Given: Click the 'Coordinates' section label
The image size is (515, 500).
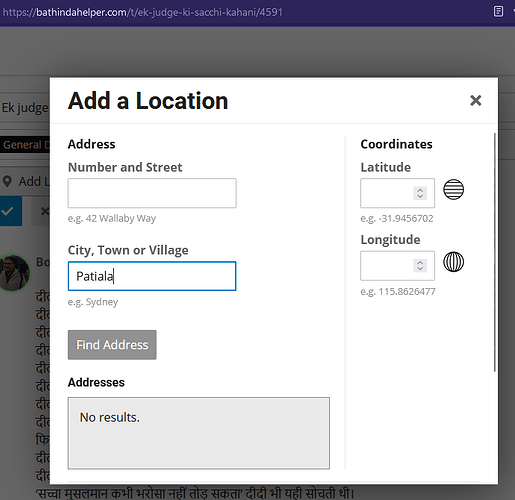Looking at the screenshot, I should pyautogui.click(x=396, y=144).
